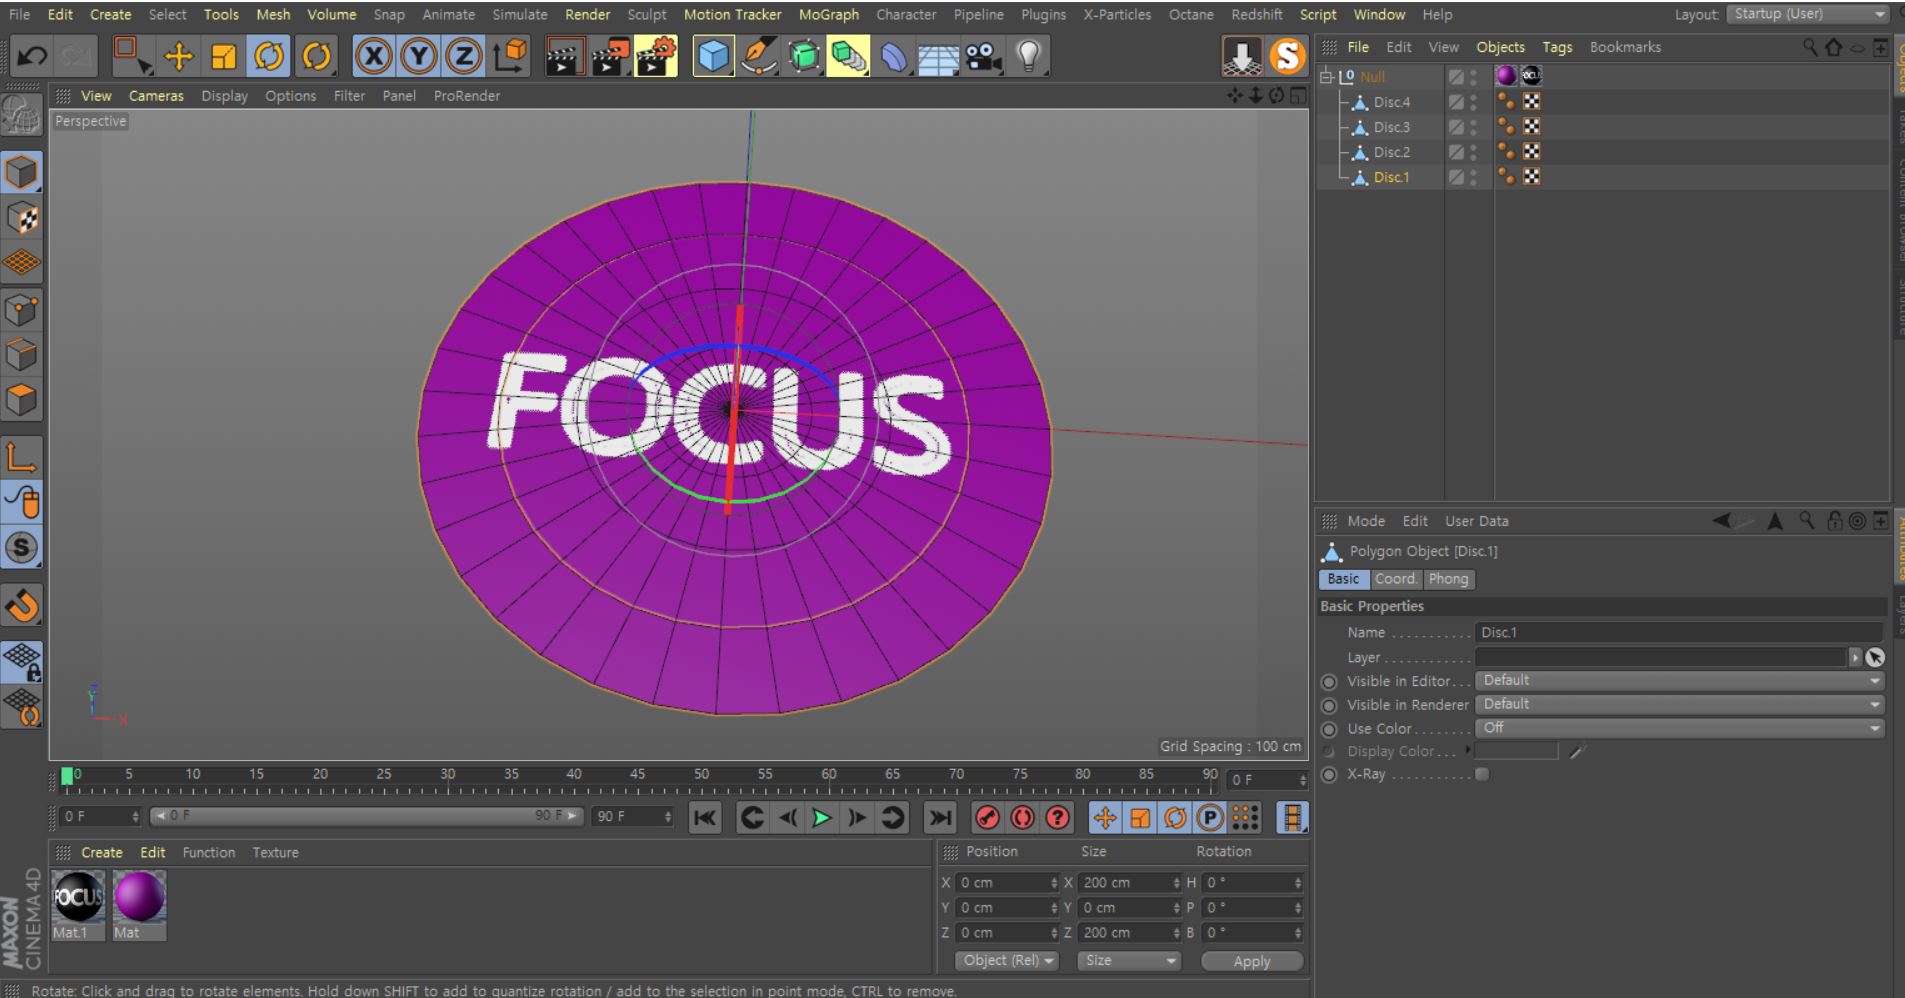Screen dimensions: 1905x998
Task: Select the Move tool
Action: [x=178, y=56]
